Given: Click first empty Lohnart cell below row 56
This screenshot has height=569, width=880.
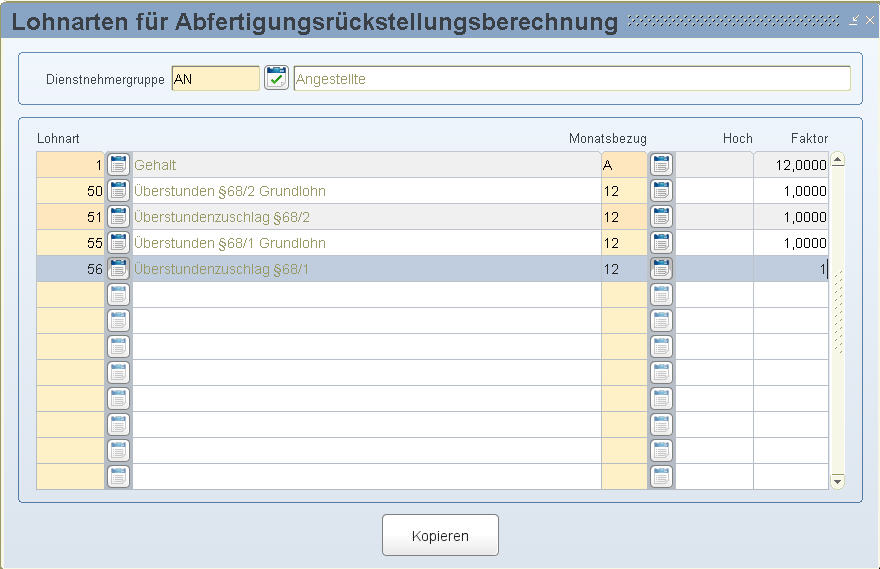Looking at the screenshot, I should point(70,295).
